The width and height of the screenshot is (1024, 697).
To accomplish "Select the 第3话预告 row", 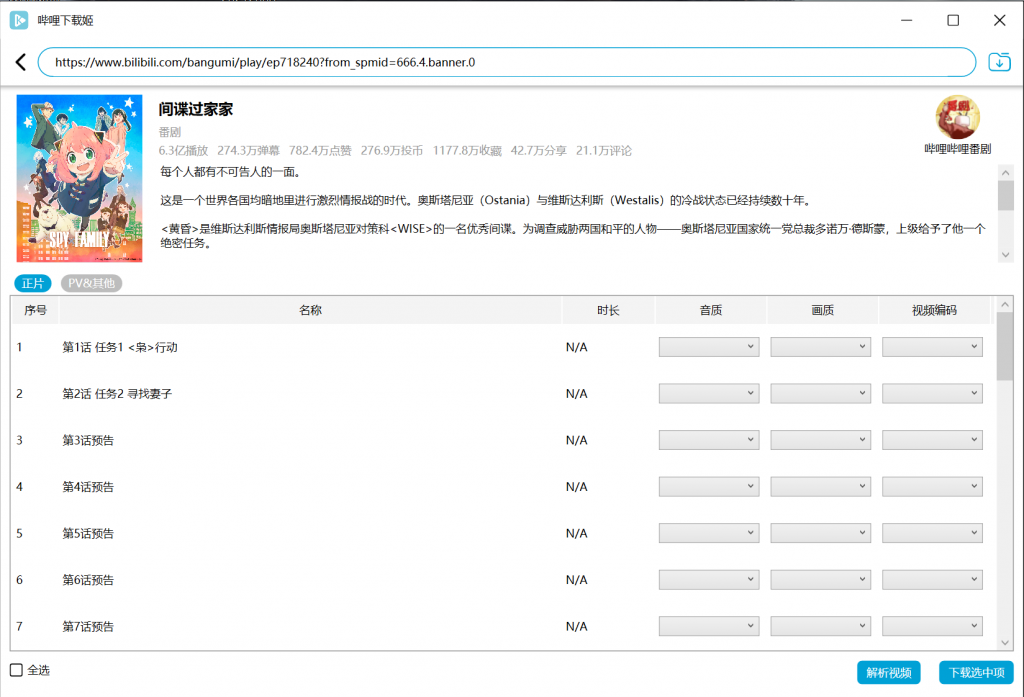I will click(x=503, y=440).
